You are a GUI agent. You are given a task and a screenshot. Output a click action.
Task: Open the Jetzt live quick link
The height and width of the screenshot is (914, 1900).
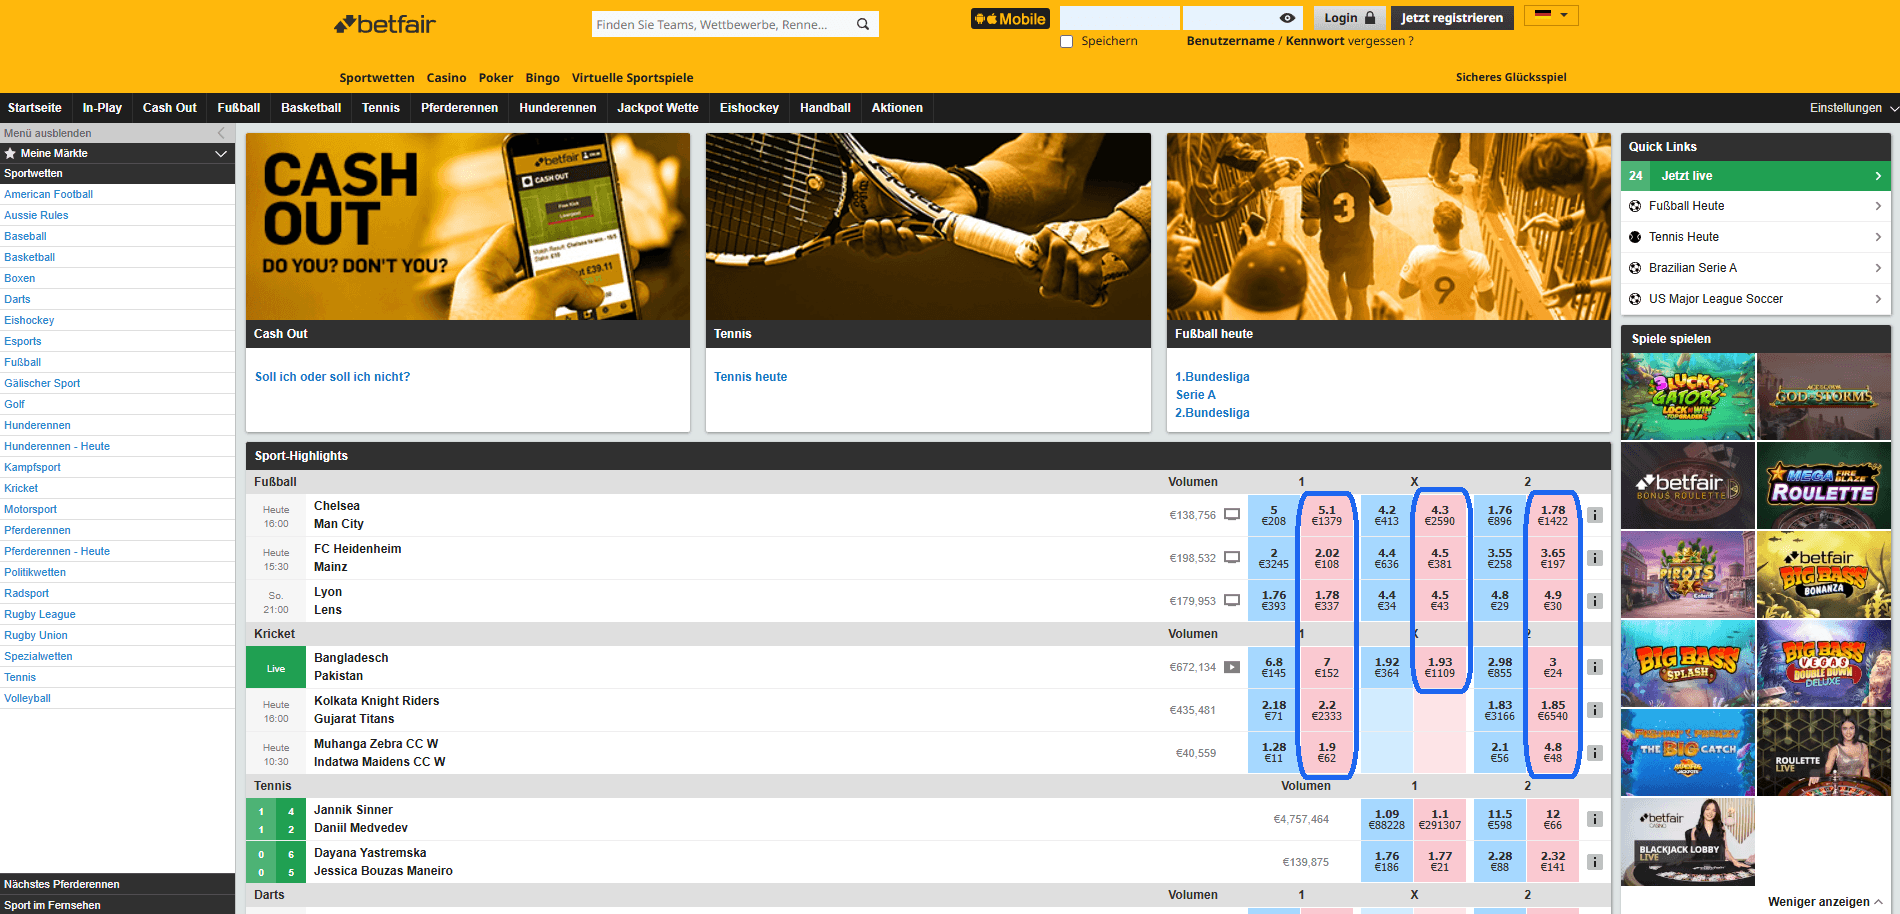click(1756, 176)
